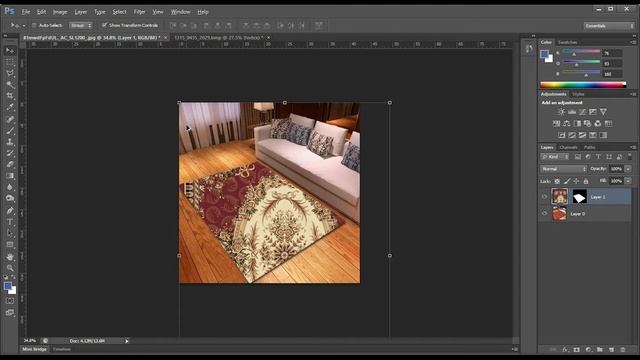
Task: Swap foreground and background colors
Action: pyautogui.click(x=13, y=277)
